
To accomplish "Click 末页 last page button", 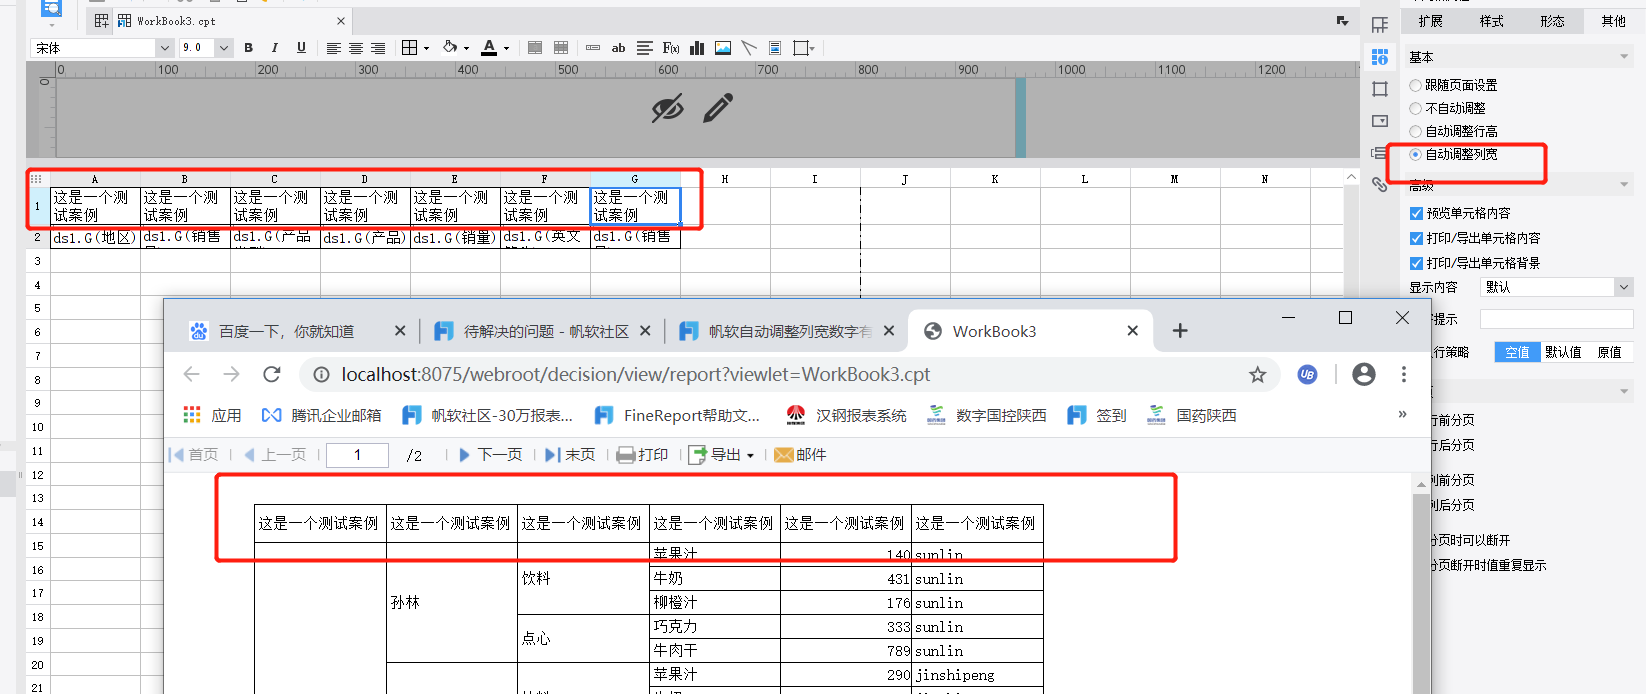I will pos(570,455).
